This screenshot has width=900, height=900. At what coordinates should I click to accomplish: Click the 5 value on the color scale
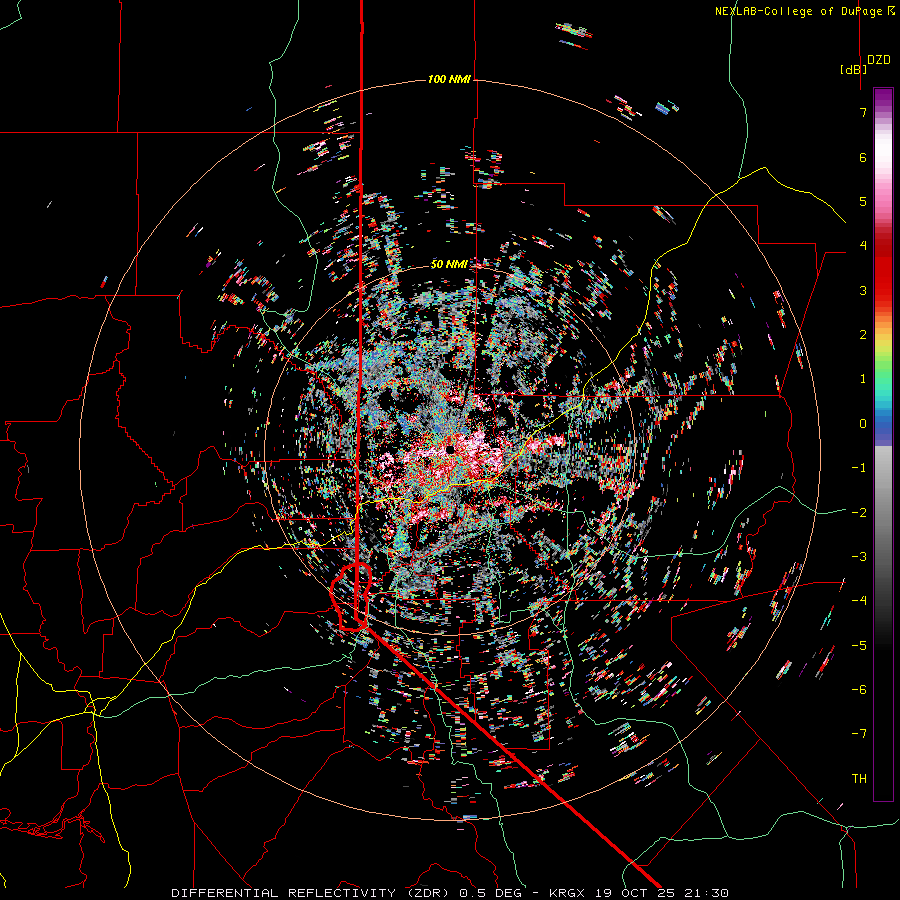(863, 201)
